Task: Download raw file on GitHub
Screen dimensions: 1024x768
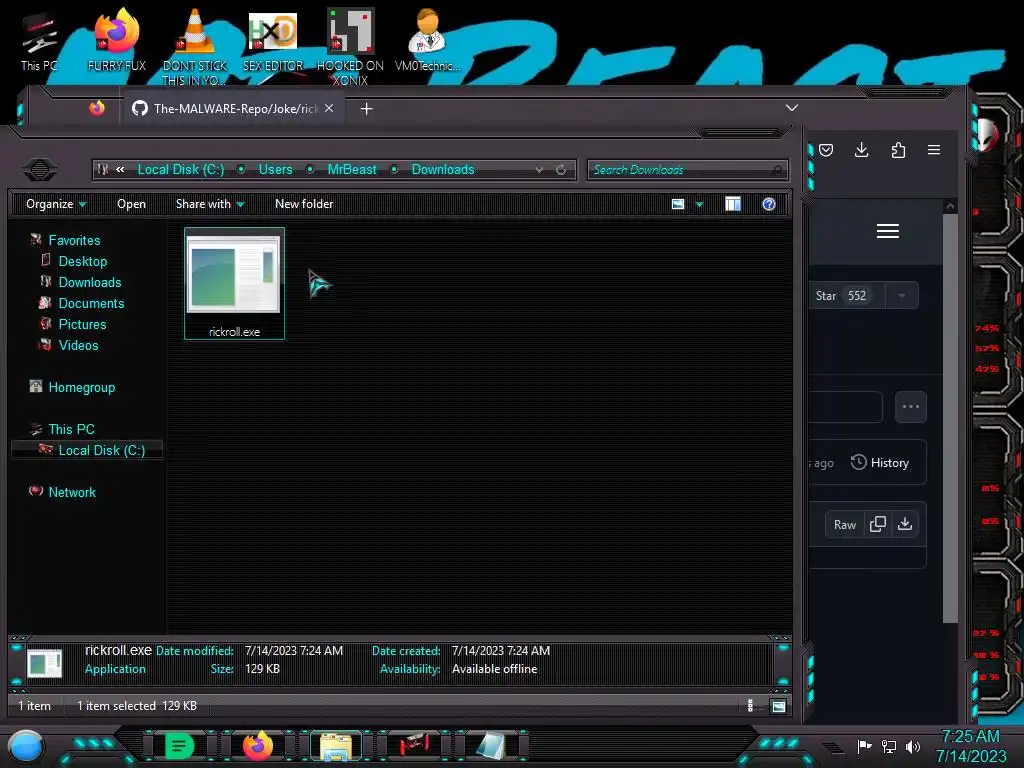Action: click(x=904, y=524)
